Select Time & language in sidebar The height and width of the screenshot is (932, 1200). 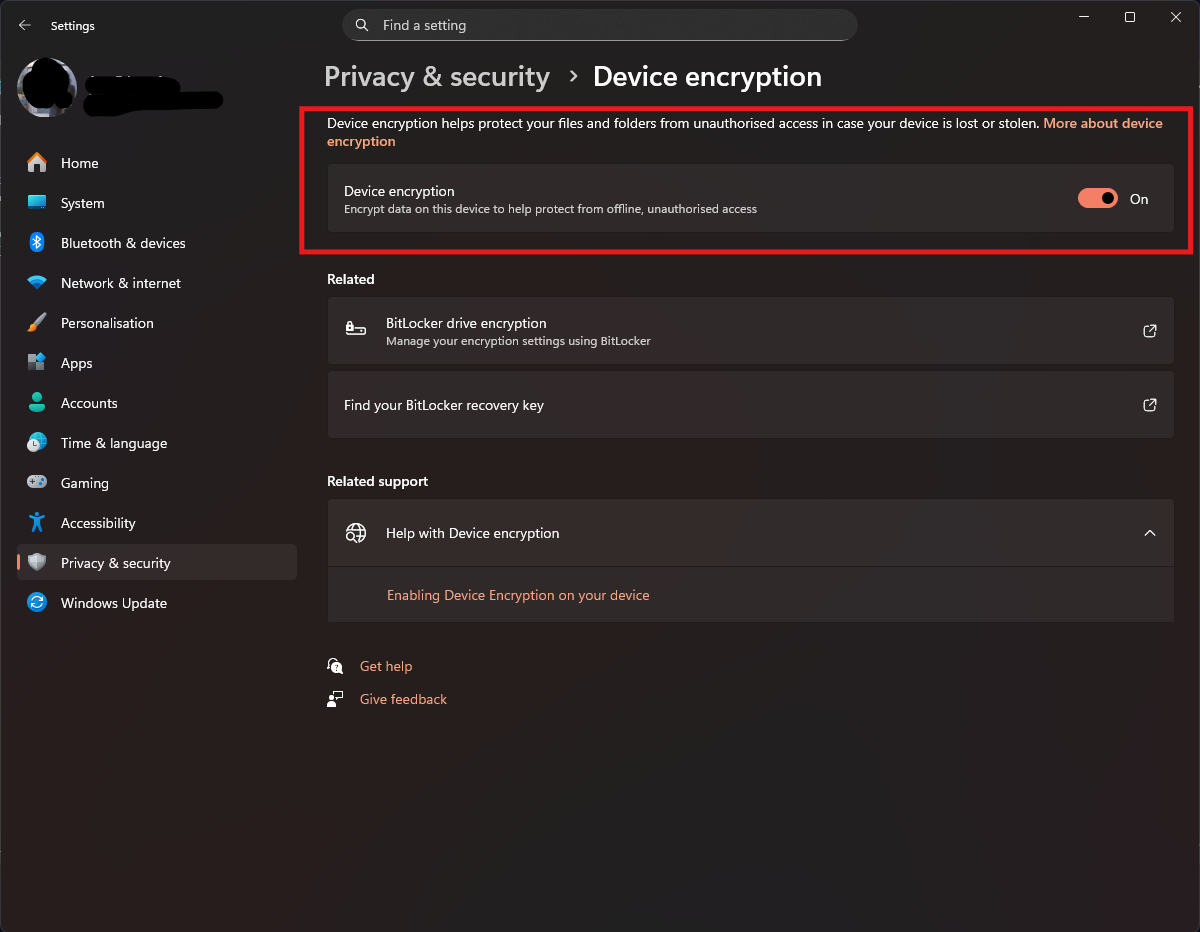[x=113, y=443]
